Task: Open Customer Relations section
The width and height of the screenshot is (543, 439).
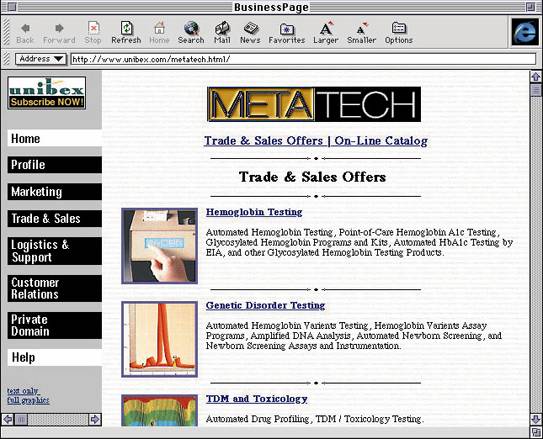Action: coord(54,288)
